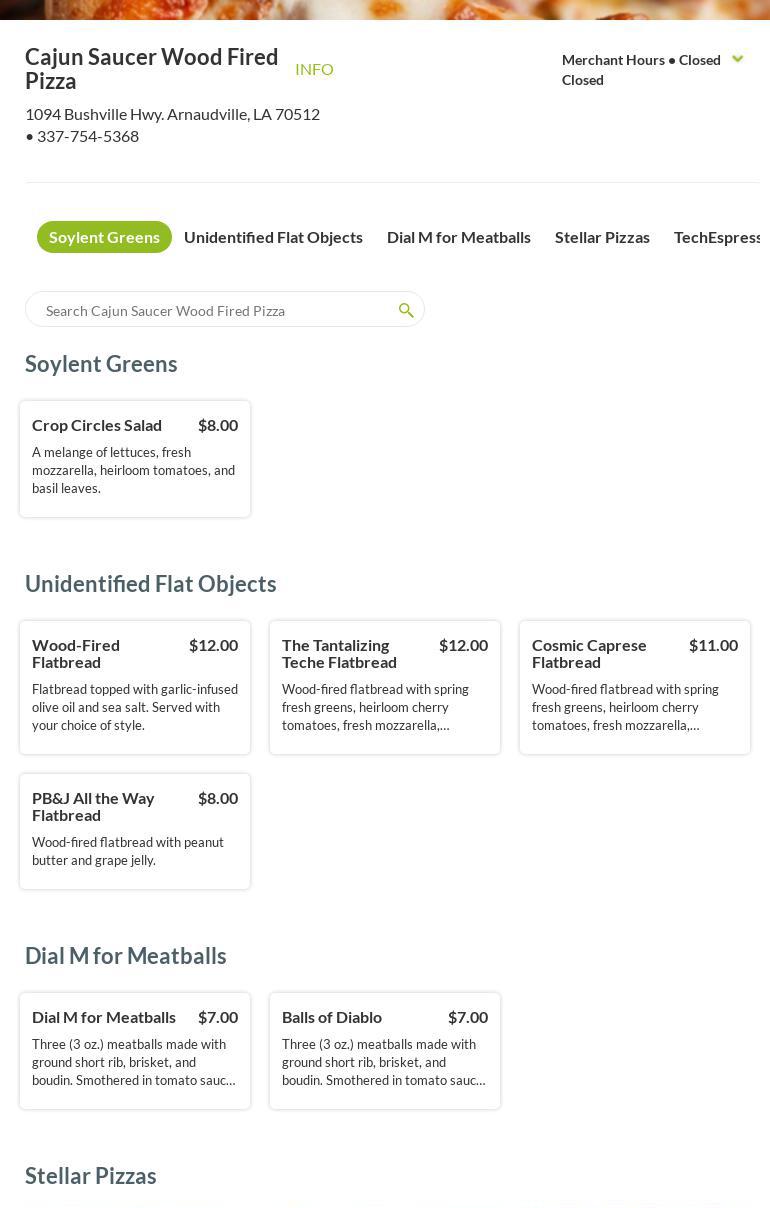Click the restaurant phone number
770x1208 pixels.
(88, 136)
